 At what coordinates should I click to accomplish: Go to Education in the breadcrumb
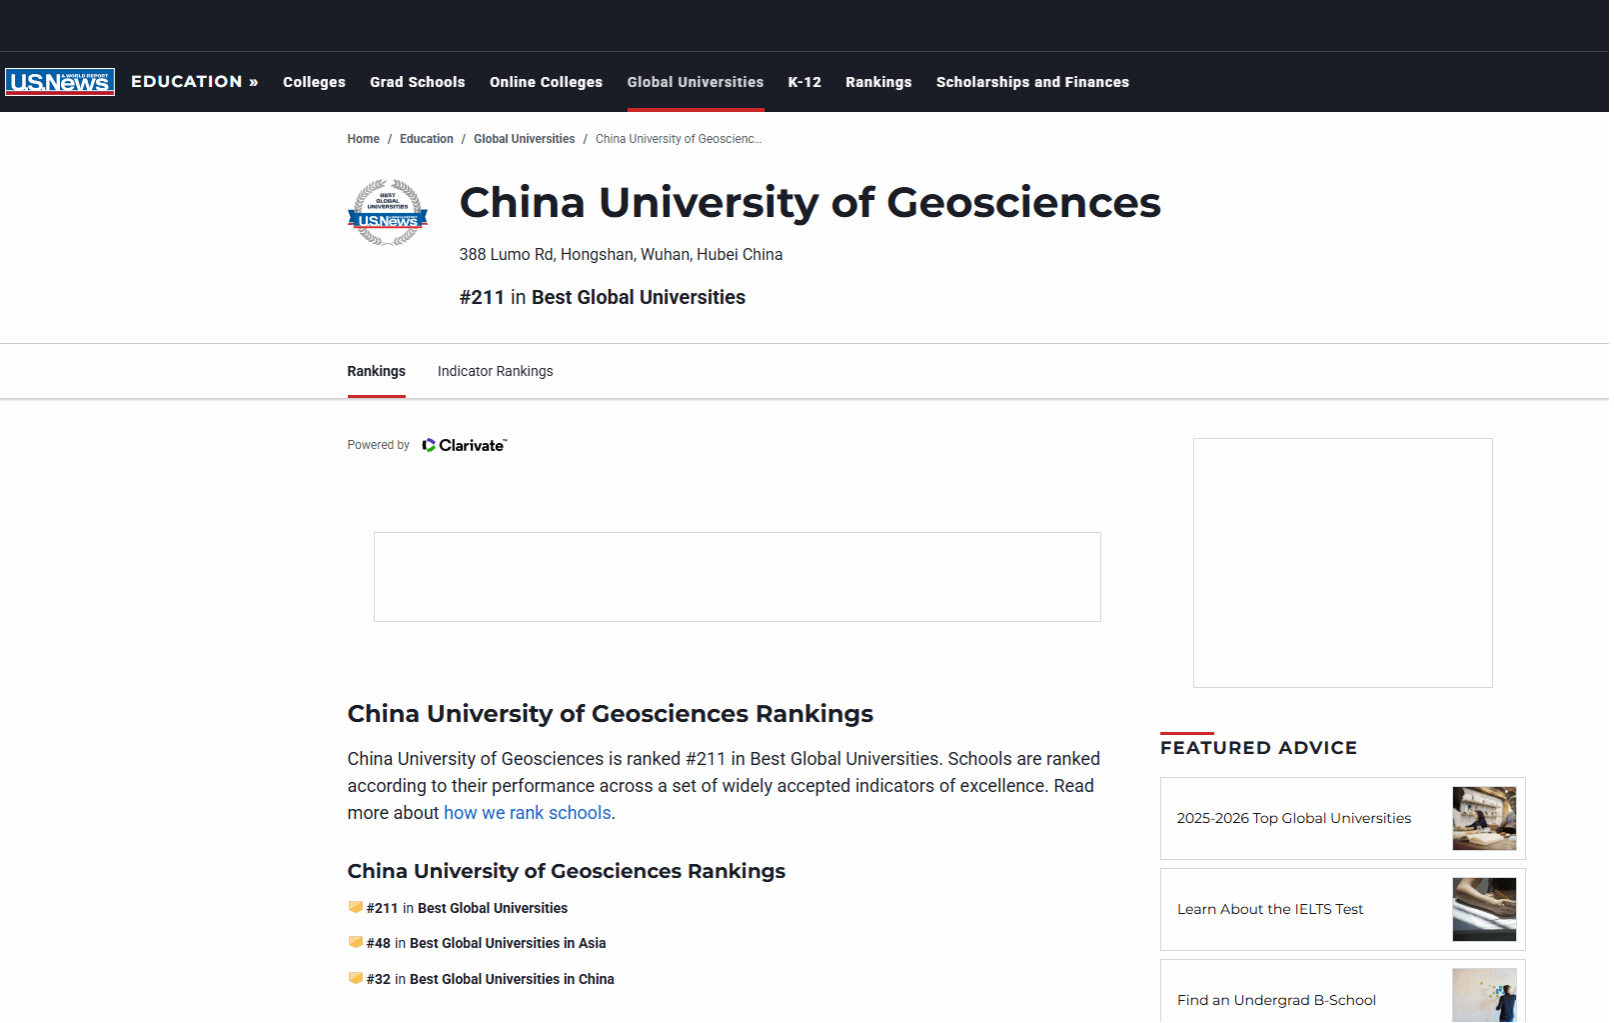coord(427,139)
